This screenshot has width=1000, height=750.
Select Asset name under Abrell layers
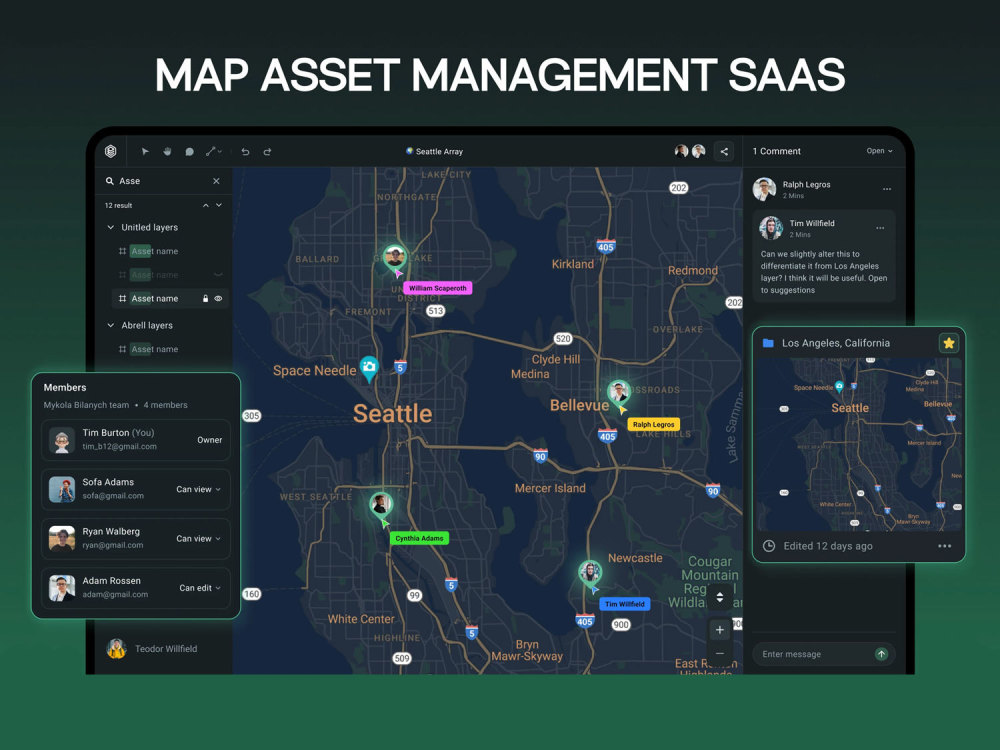coord(154,349)
